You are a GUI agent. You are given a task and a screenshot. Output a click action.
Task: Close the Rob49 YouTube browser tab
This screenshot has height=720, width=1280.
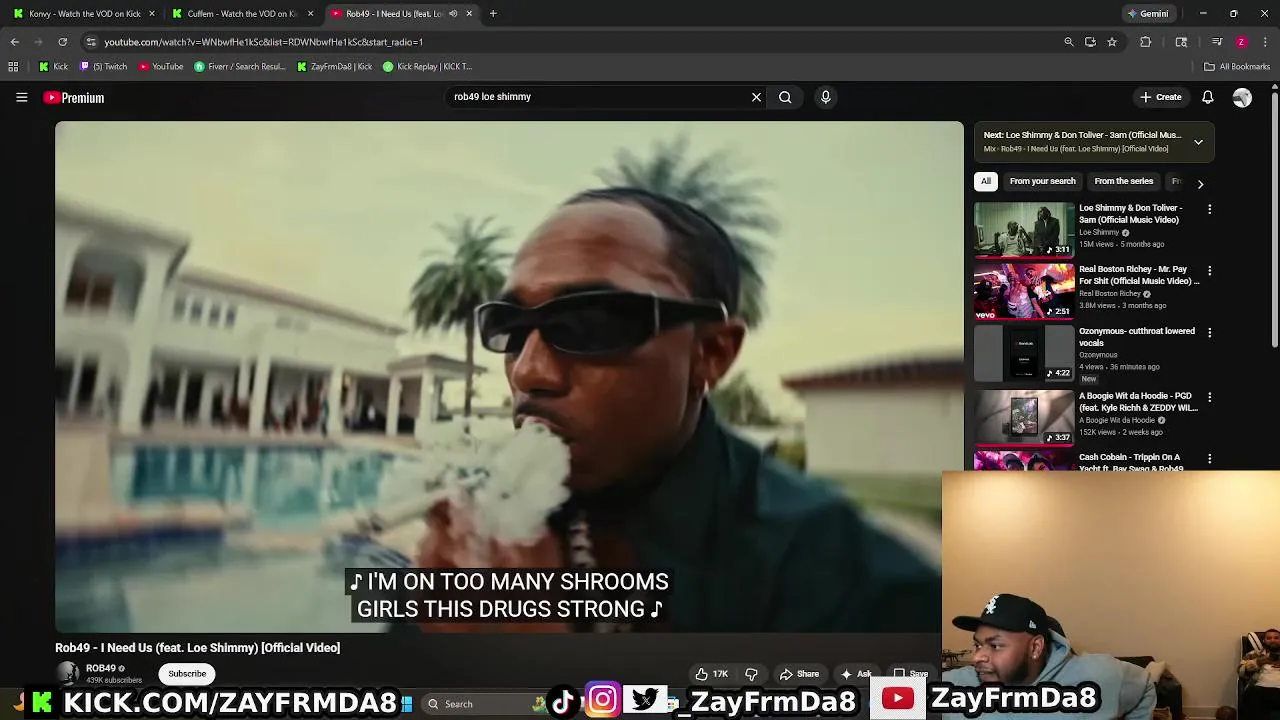tap(469, 13)
